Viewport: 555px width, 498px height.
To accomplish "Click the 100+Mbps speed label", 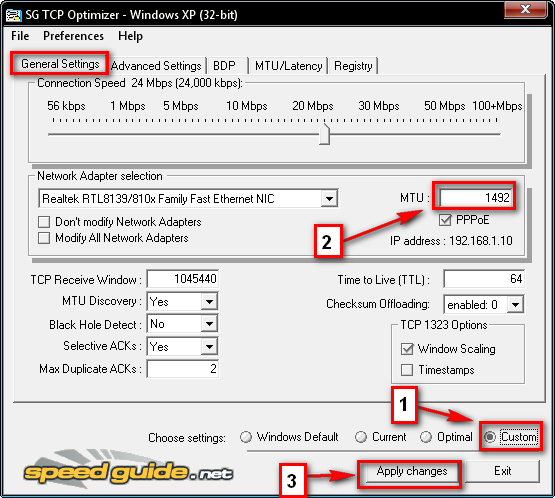I will coord(497,106).
